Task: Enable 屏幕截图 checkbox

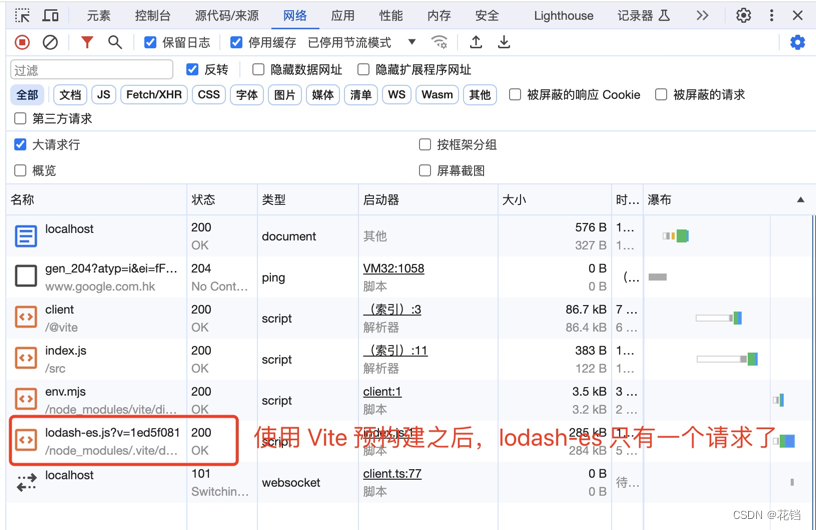Action: [425, 170]
